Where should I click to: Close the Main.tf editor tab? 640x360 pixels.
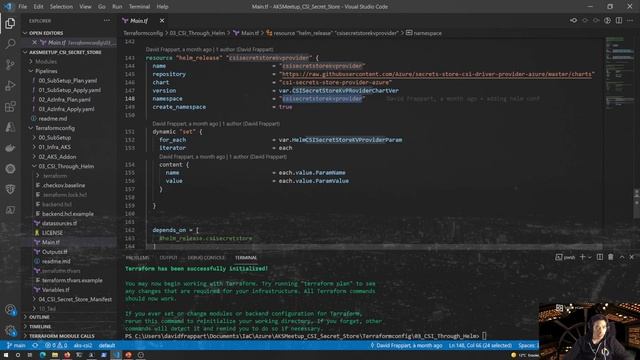[162, 20]
